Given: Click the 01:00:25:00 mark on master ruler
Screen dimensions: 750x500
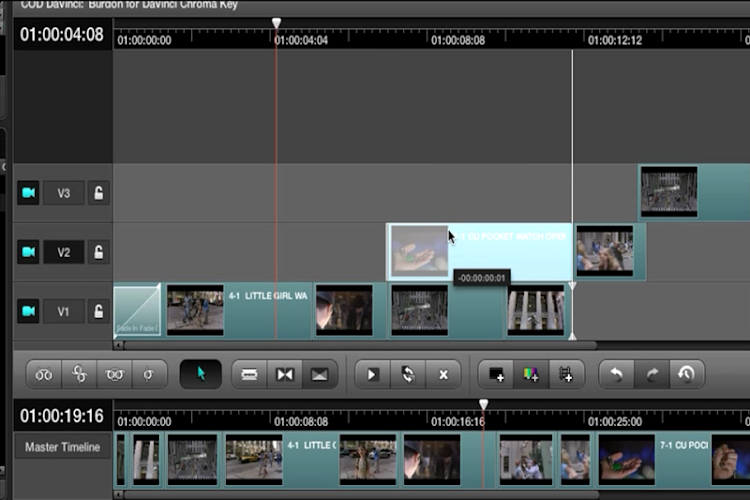Looking at the screenshot, I should pyautogui.click(x=615, y=422).
